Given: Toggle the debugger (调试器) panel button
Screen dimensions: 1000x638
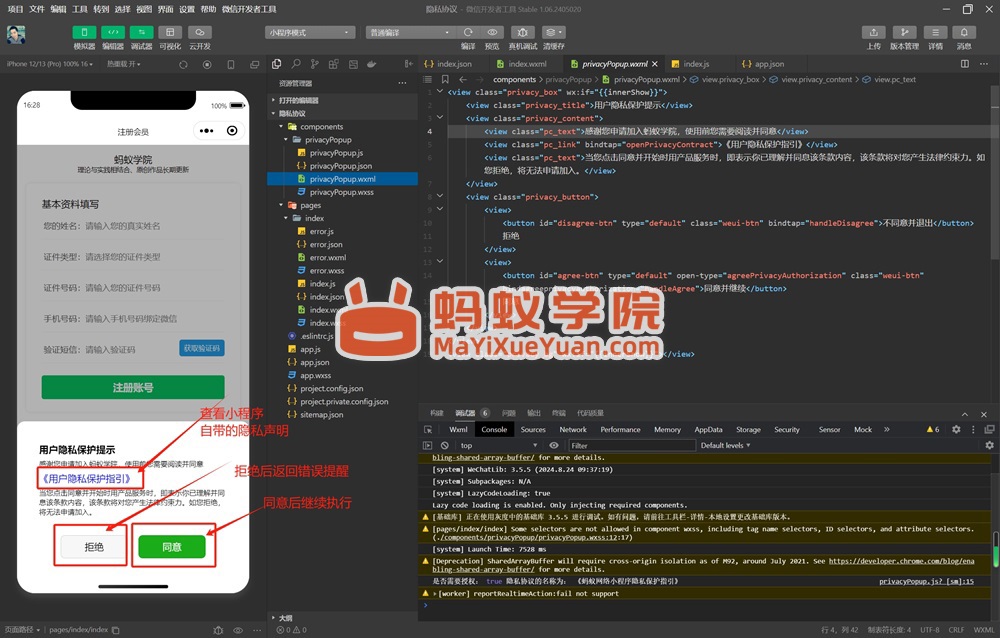Looking at the screenshot, I should [142, 33].
